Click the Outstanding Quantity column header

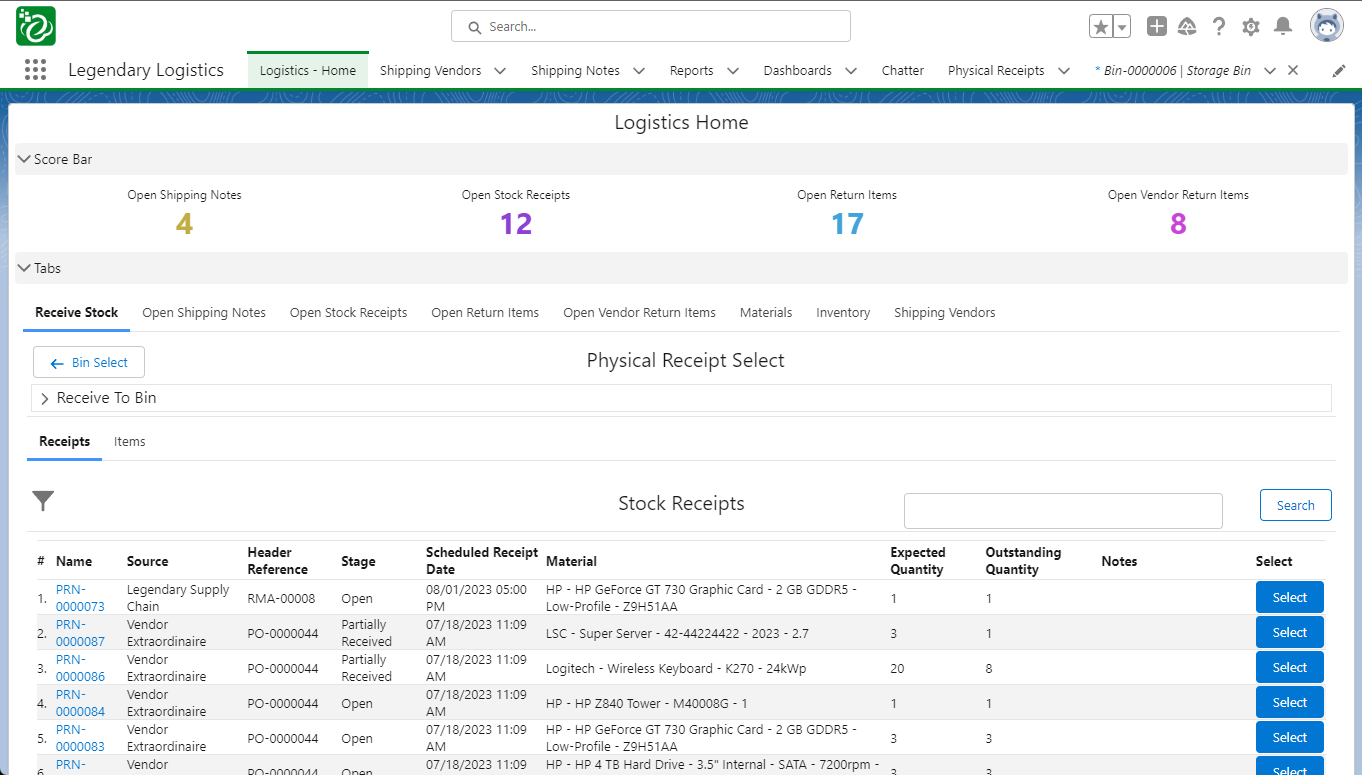(x=1023, y=561)
